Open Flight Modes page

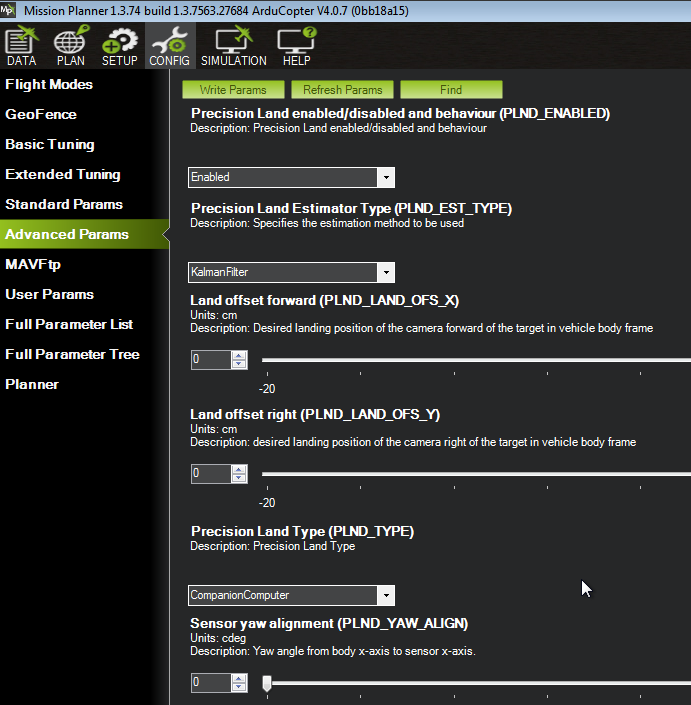click(49, 84)
